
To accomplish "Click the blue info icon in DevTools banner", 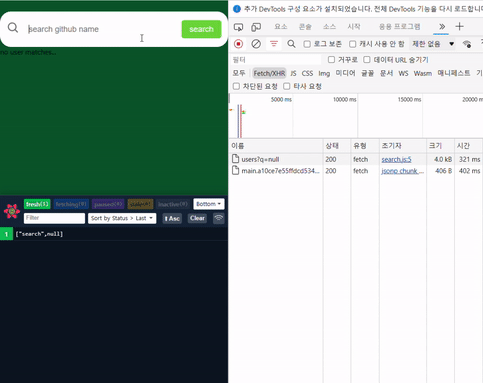I will point(237,9).
